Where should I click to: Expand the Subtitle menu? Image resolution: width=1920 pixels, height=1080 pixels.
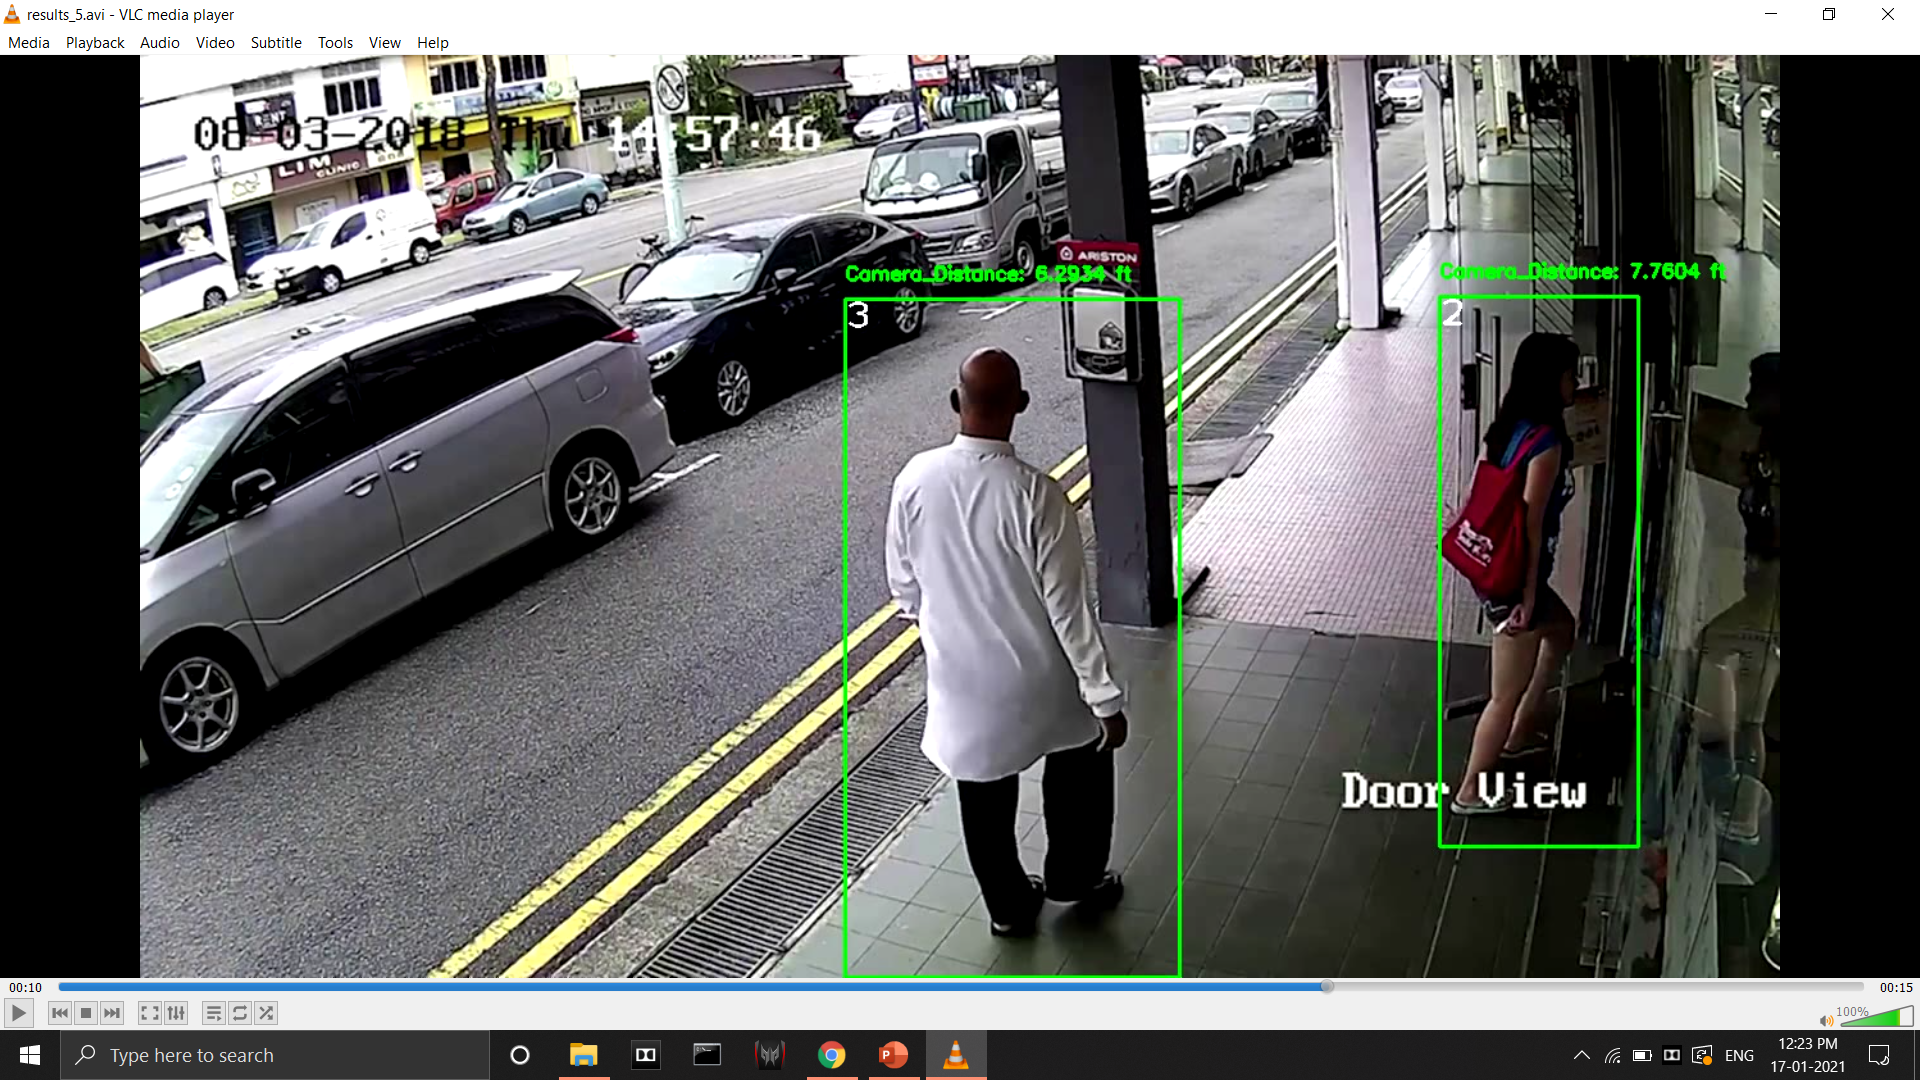coord(276,42)
